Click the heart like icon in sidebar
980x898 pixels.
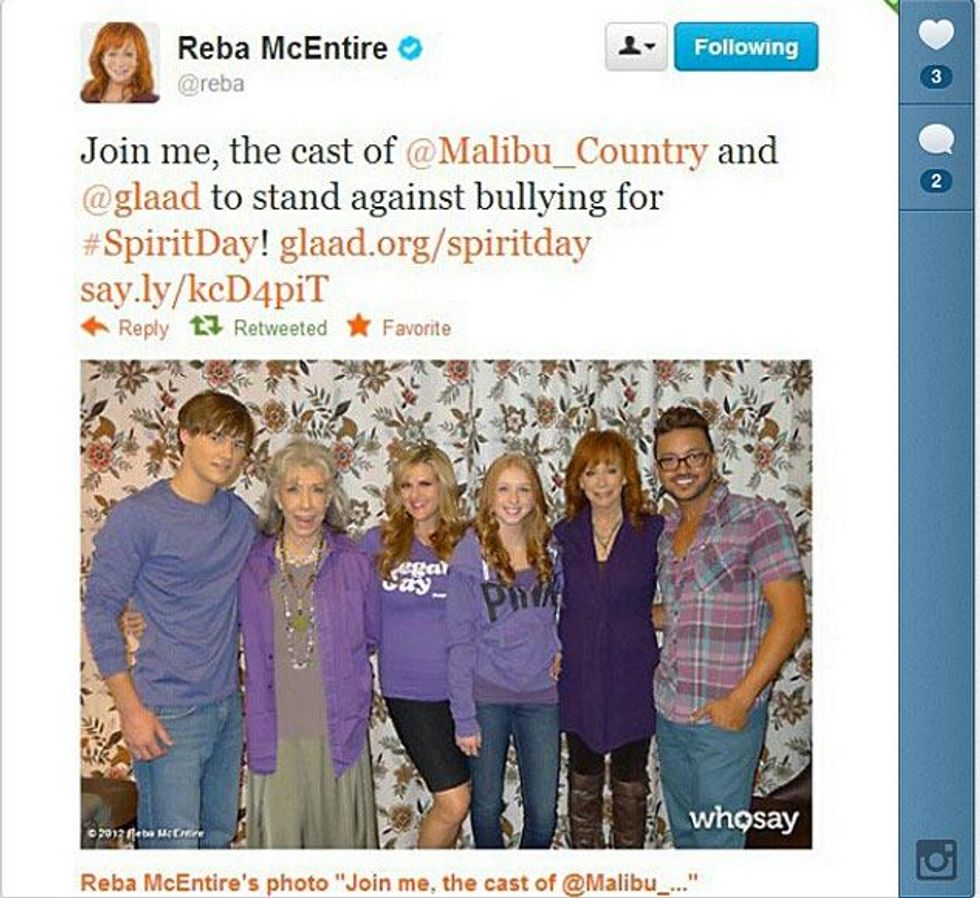pyautogui.click(x=936, y=34)
